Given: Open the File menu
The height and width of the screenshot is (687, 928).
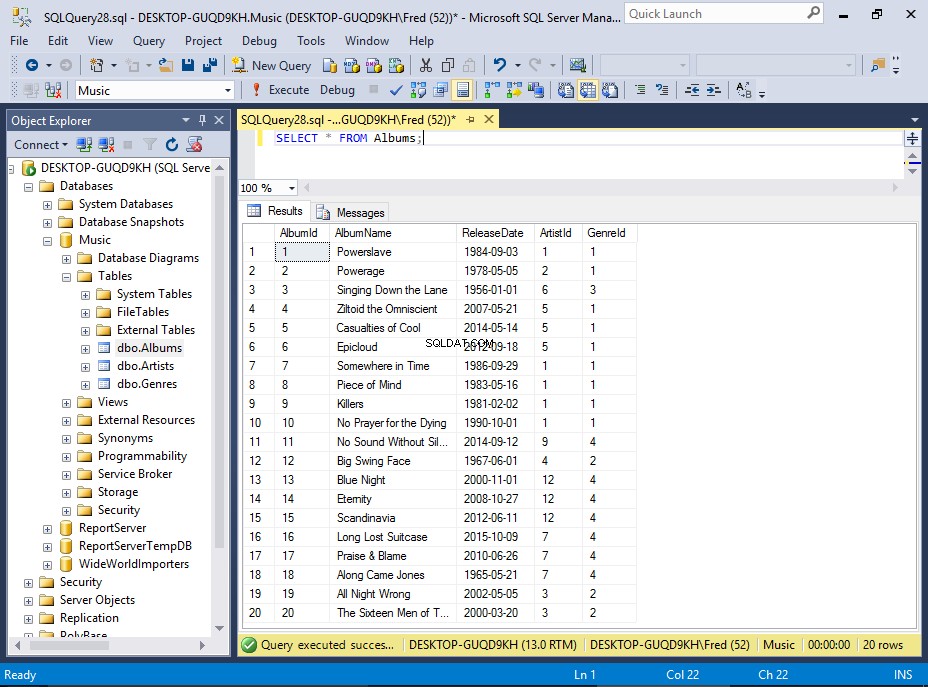Looking at the screenshot, I should point(19,41).
